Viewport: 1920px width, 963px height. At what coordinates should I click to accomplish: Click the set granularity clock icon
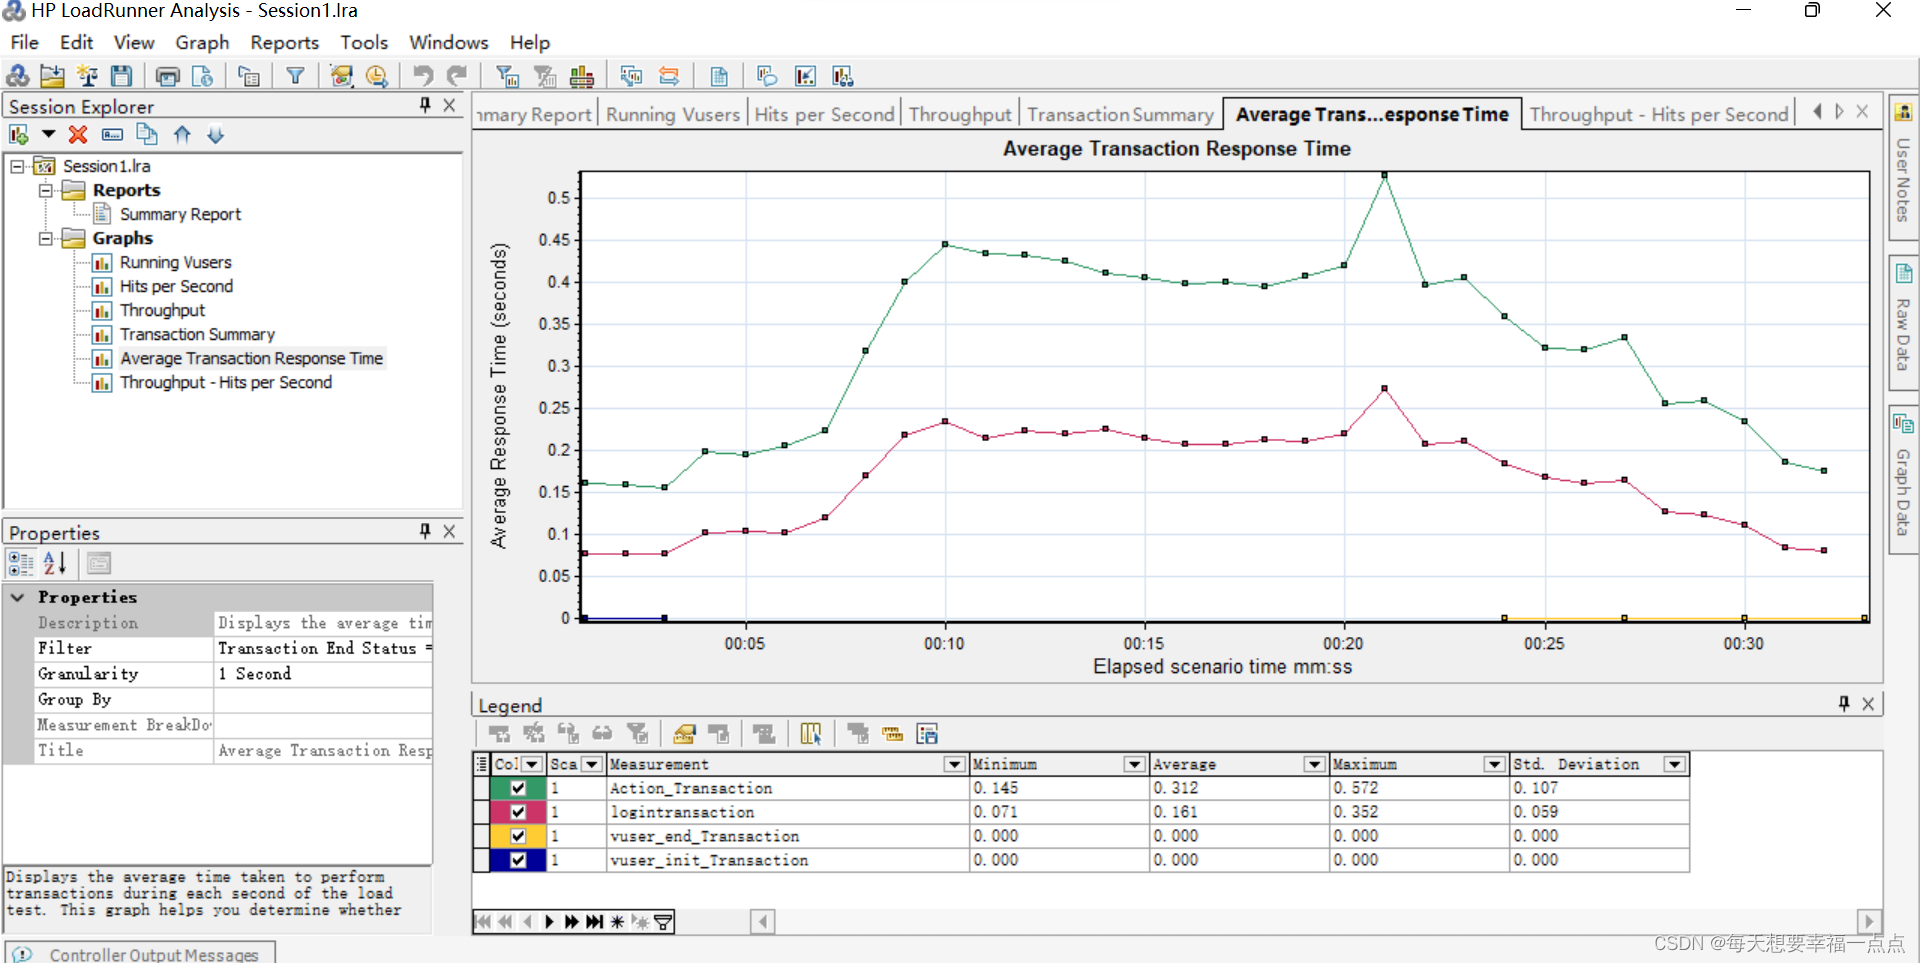377,76
